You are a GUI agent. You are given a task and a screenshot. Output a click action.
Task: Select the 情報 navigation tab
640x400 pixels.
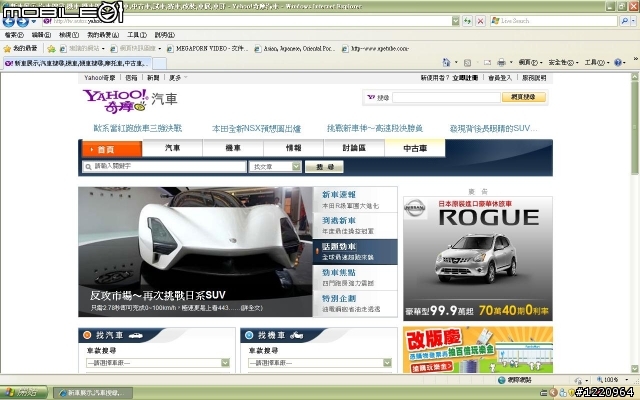point(293,148)
